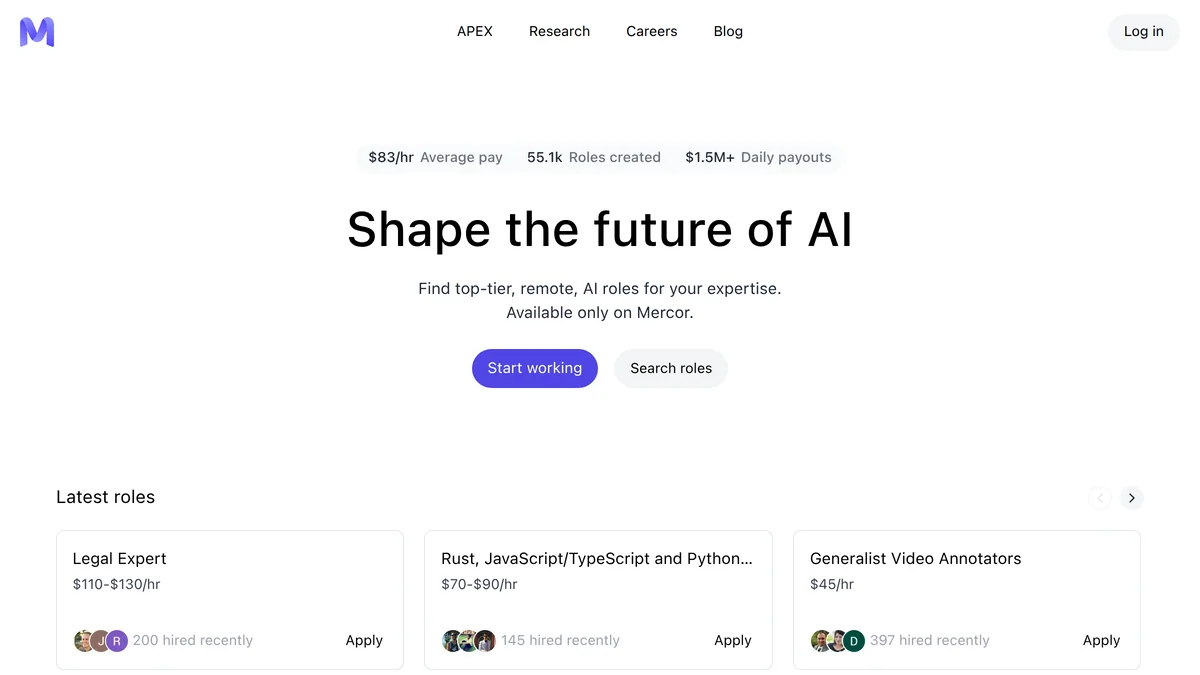Apply to the Legal Expert role
Image resolution: width=1200 pixels, height=675 pixels.
click(x=364, y=640)
